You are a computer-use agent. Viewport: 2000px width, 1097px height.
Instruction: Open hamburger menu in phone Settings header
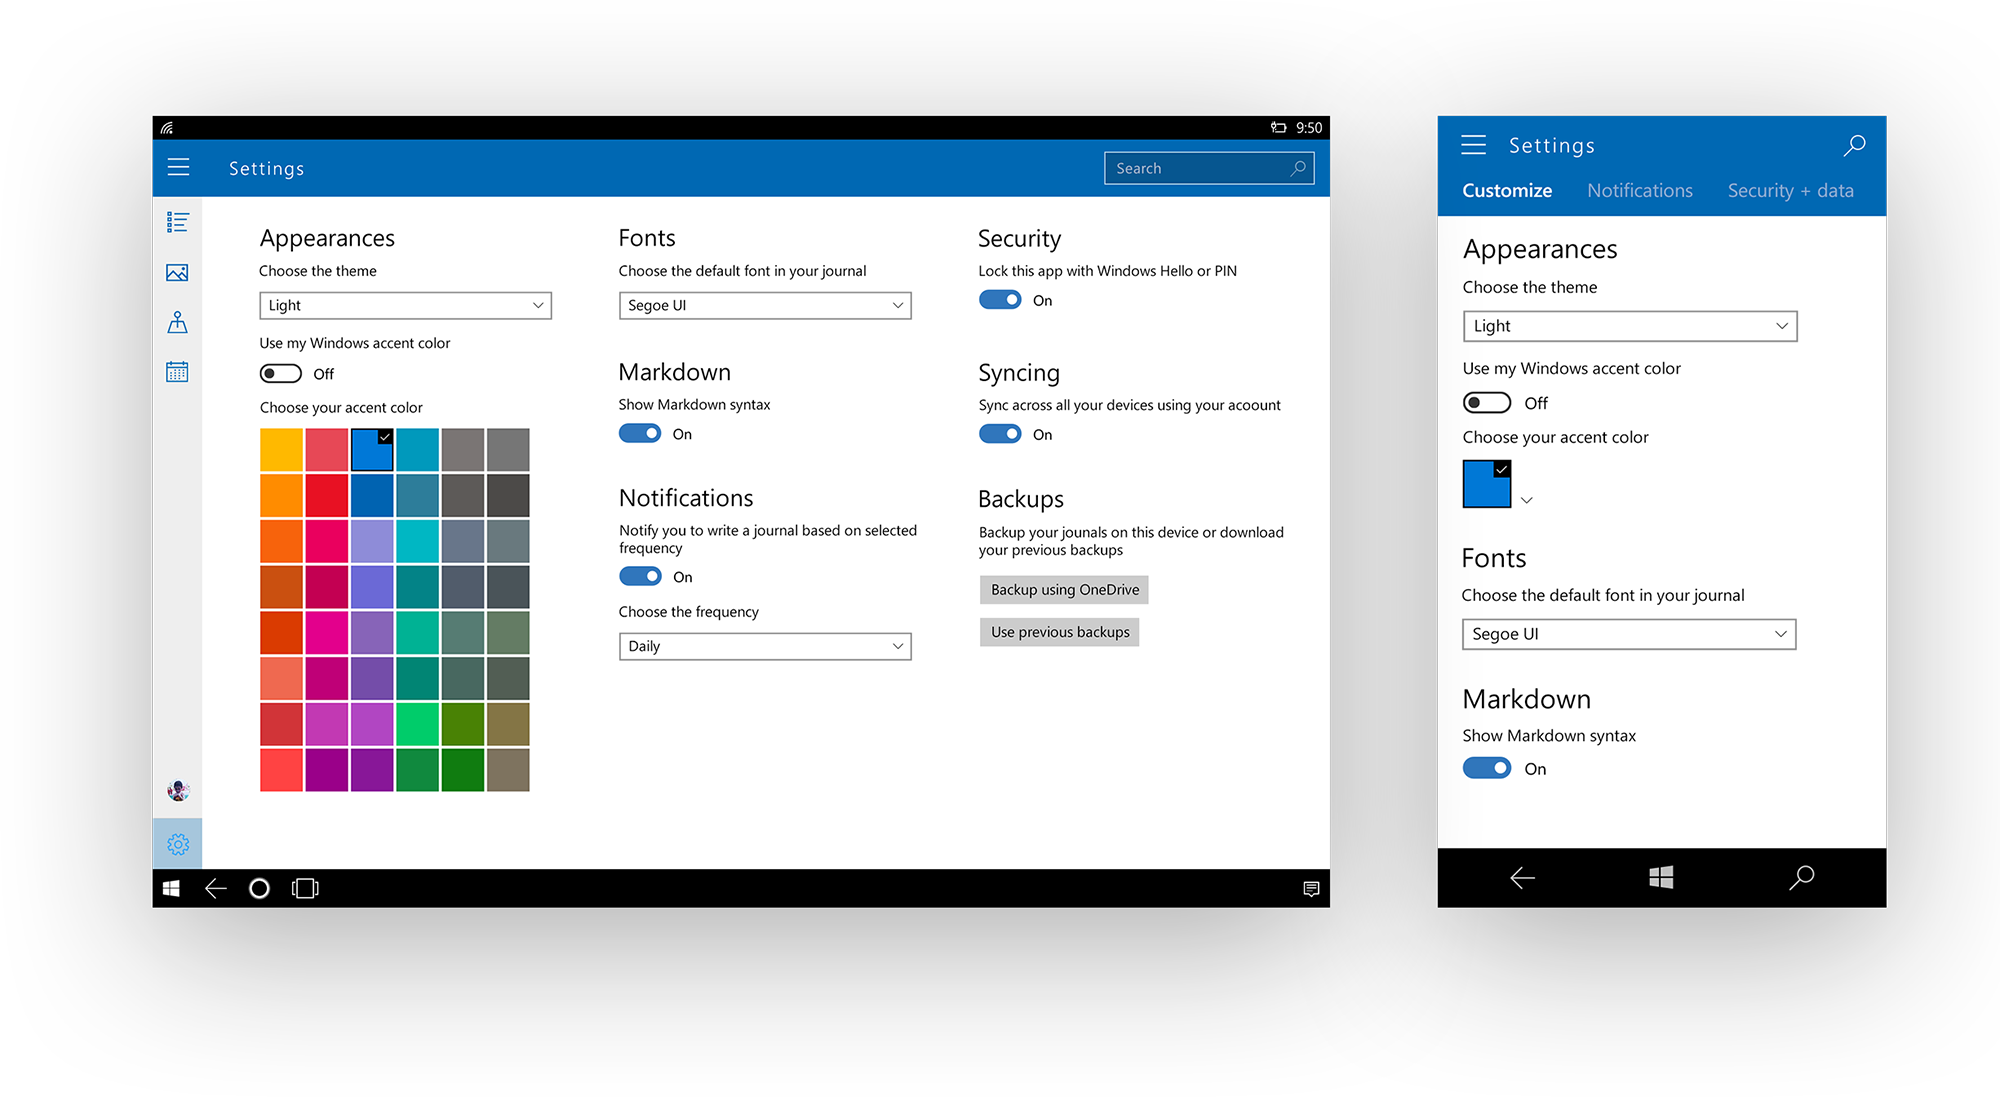click(1473, 145)
